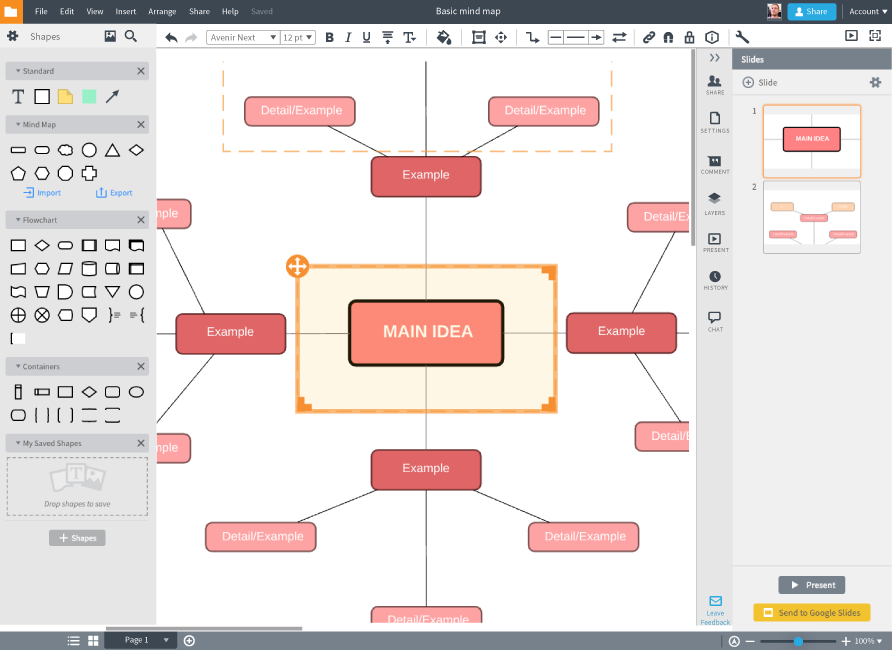Open the font size dropdown
This screenshot has height=650, width=892.
tap(296, 37)
